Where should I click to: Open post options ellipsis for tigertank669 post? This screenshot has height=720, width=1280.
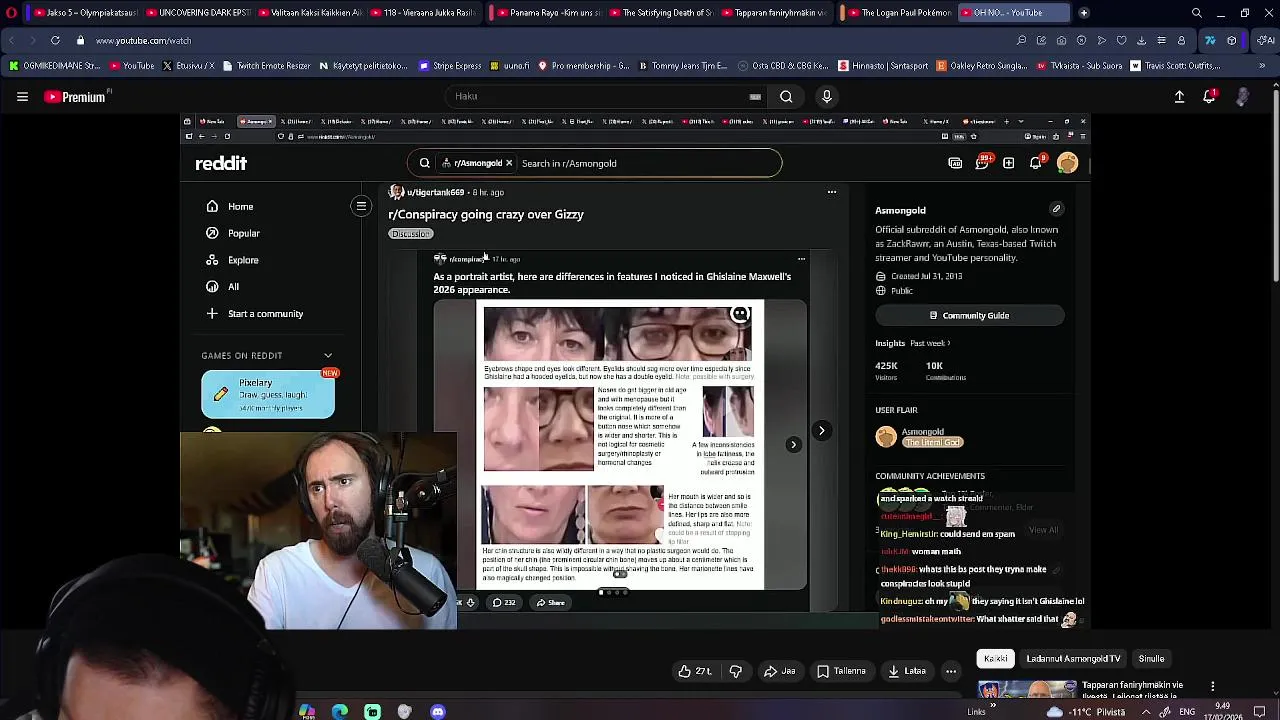tap(831, 192)
